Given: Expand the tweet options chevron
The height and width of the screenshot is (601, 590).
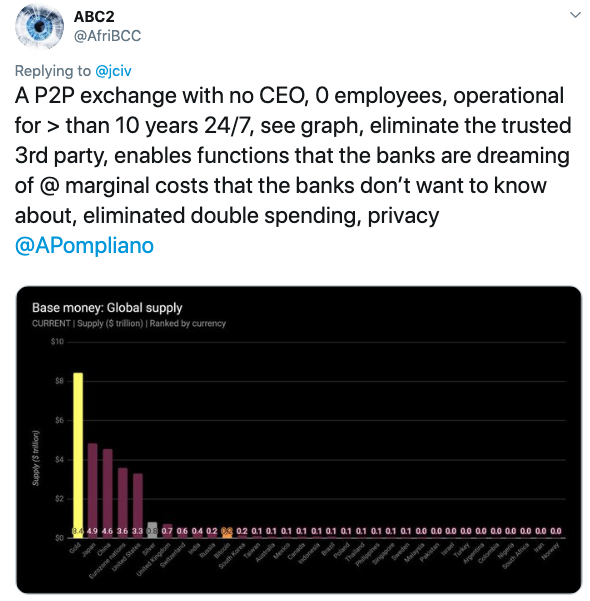Looking at the screenshot, I should click(x=575, y=16).
